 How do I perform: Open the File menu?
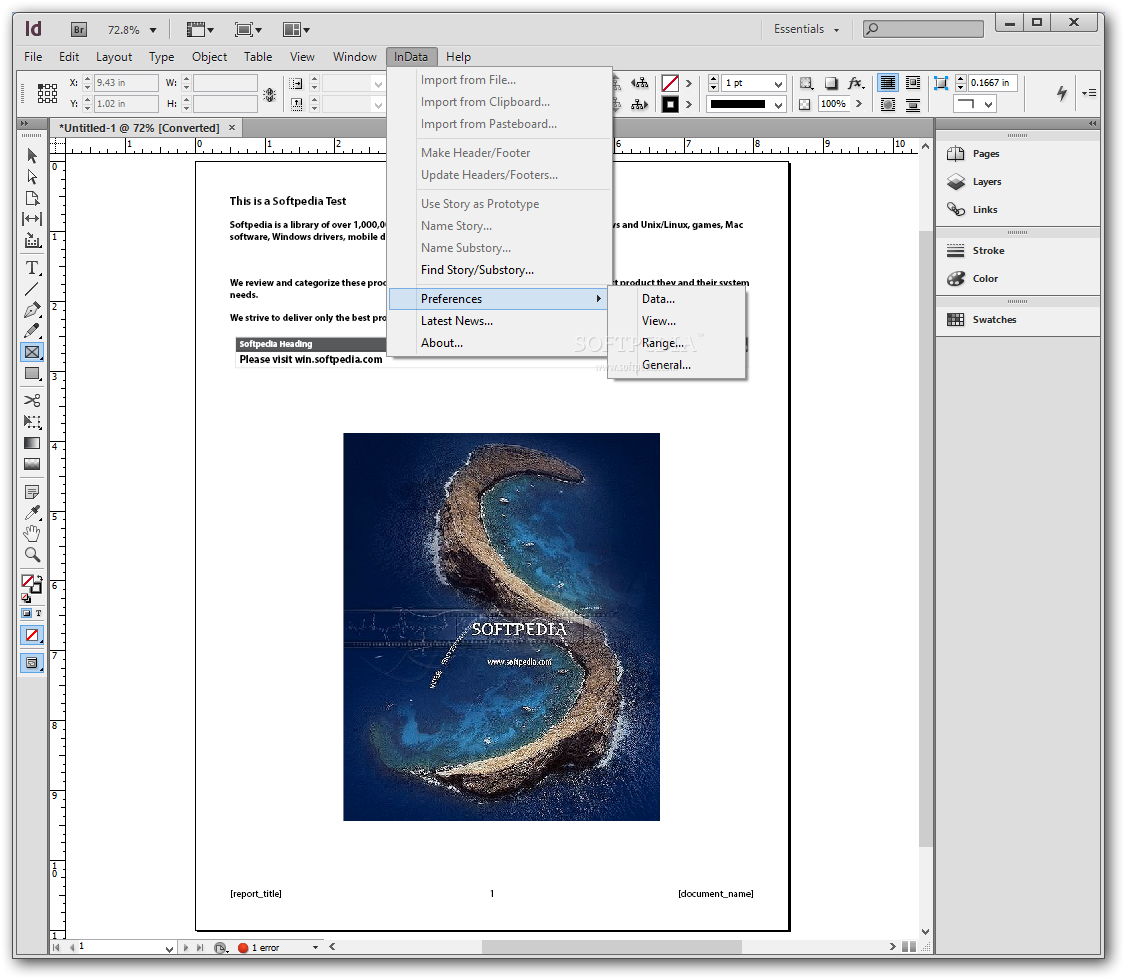coord(33,57)
